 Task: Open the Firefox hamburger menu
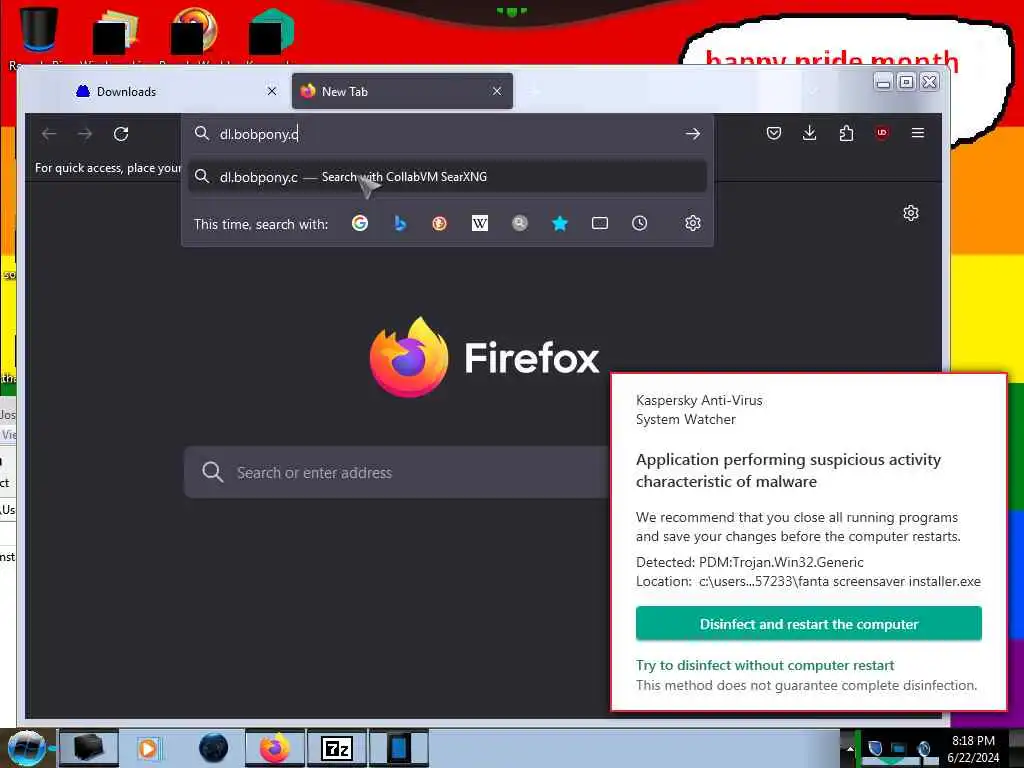pyautogui.click(x=918, y=133)
